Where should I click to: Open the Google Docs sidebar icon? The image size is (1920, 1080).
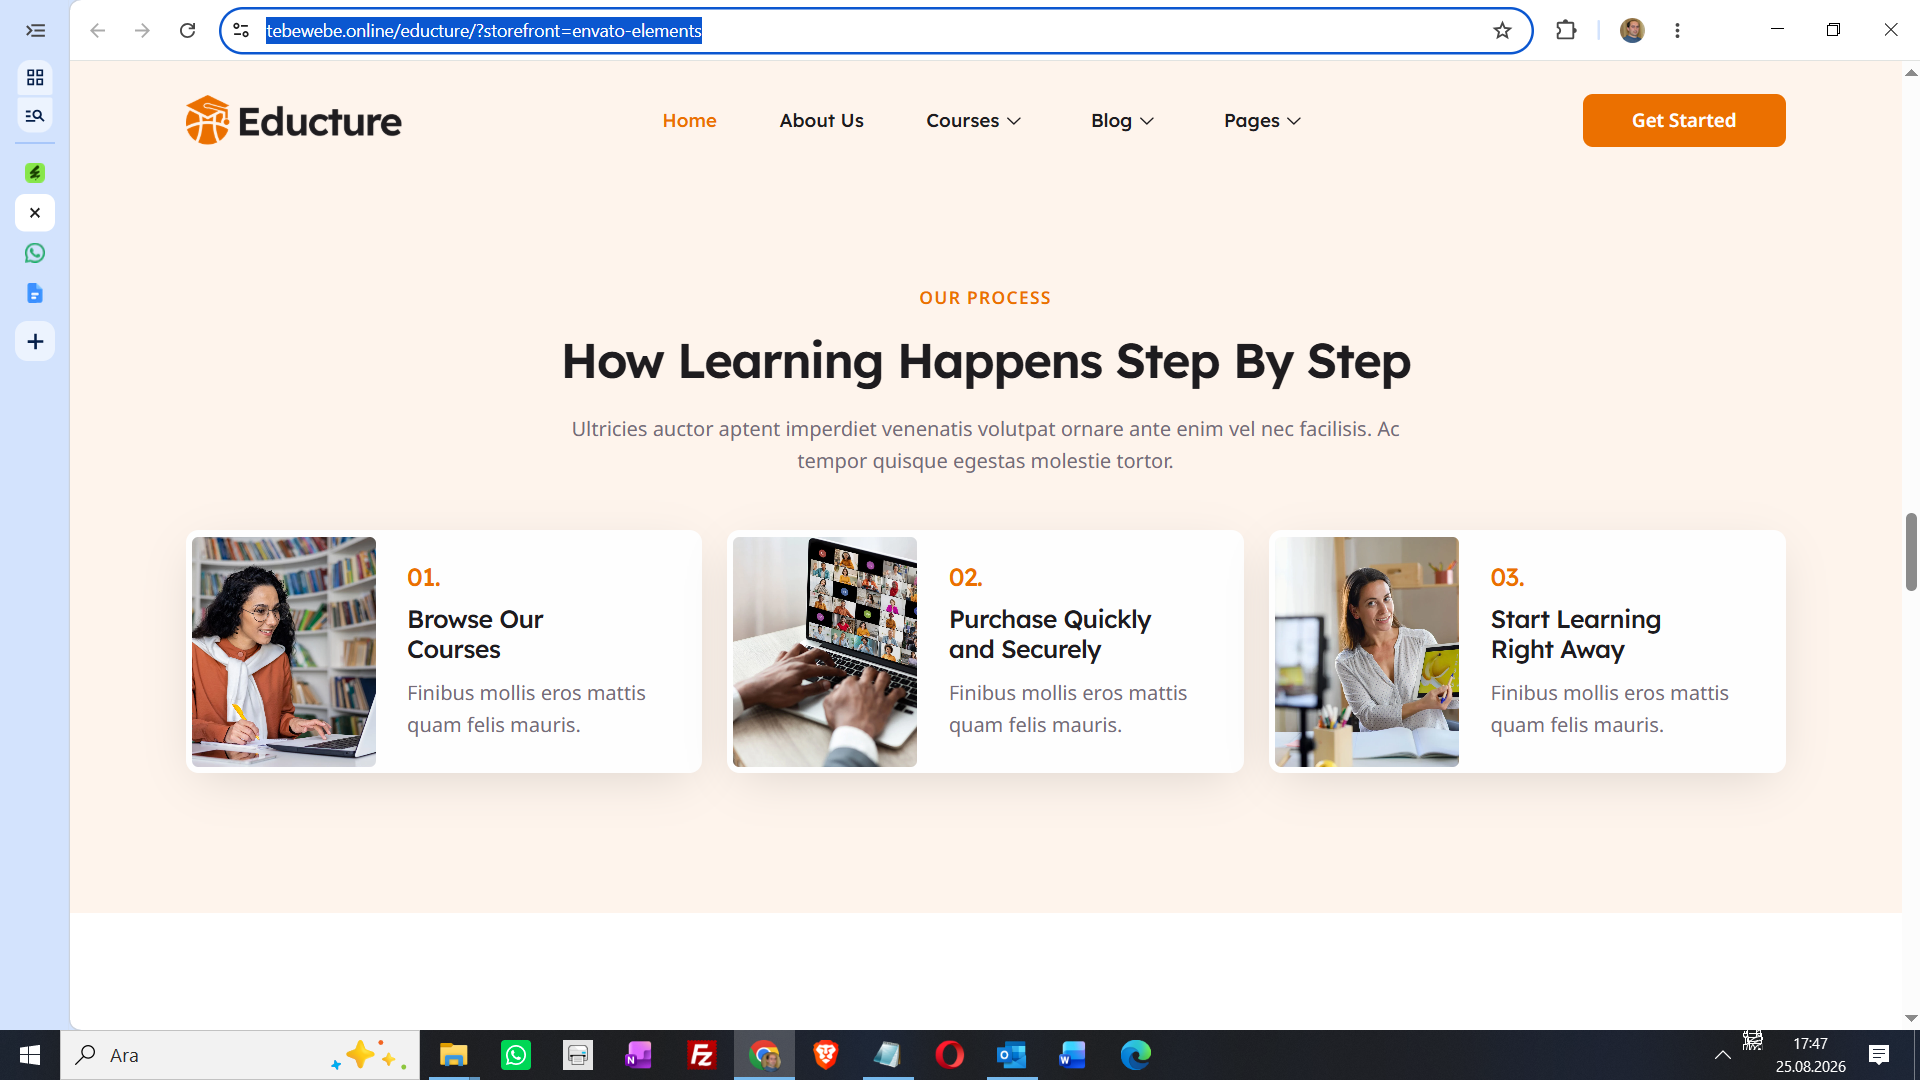35,293
